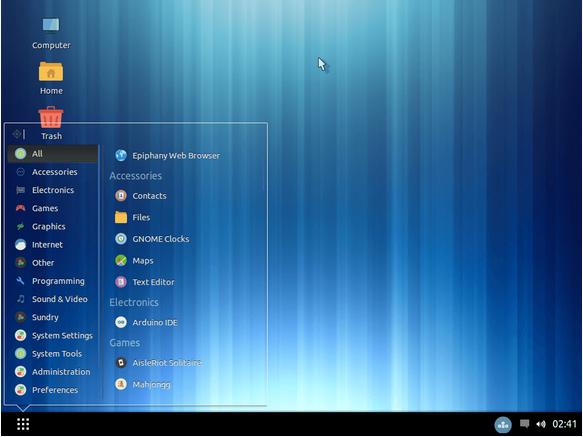
Task: Open the Computer desktop icon
Action: (x=51, y=33)
